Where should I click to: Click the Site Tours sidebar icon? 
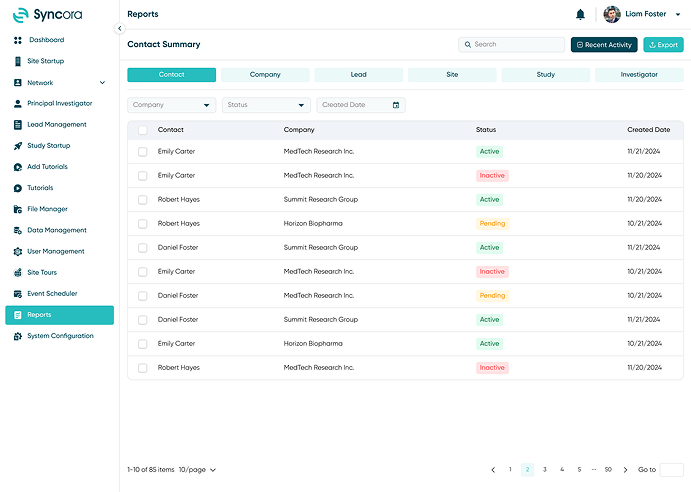pos(18,273)
